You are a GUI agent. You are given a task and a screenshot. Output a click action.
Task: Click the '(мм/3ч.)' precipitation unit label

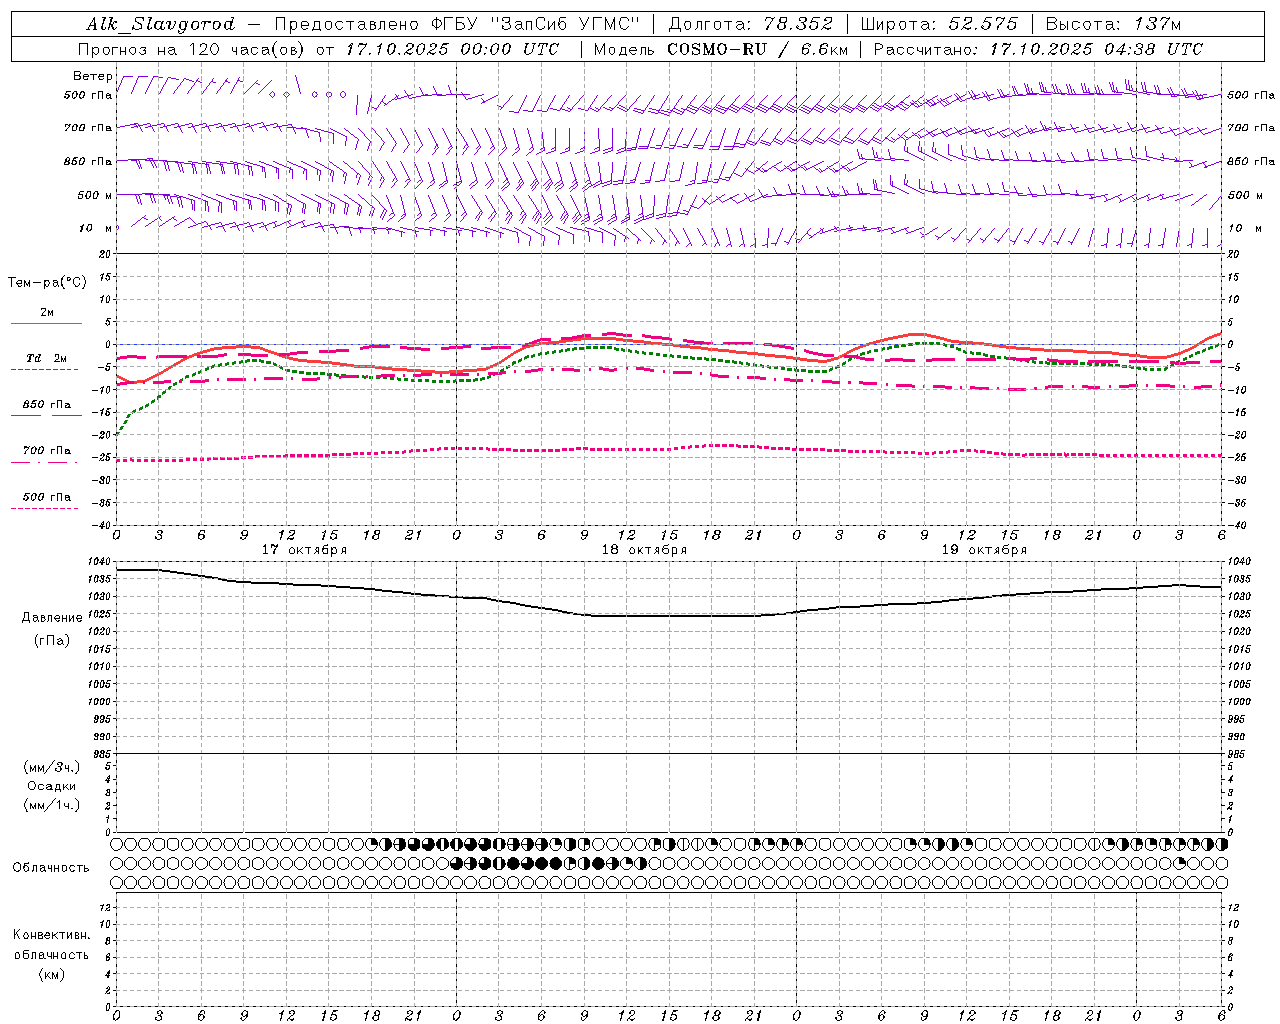pos(52,767)
